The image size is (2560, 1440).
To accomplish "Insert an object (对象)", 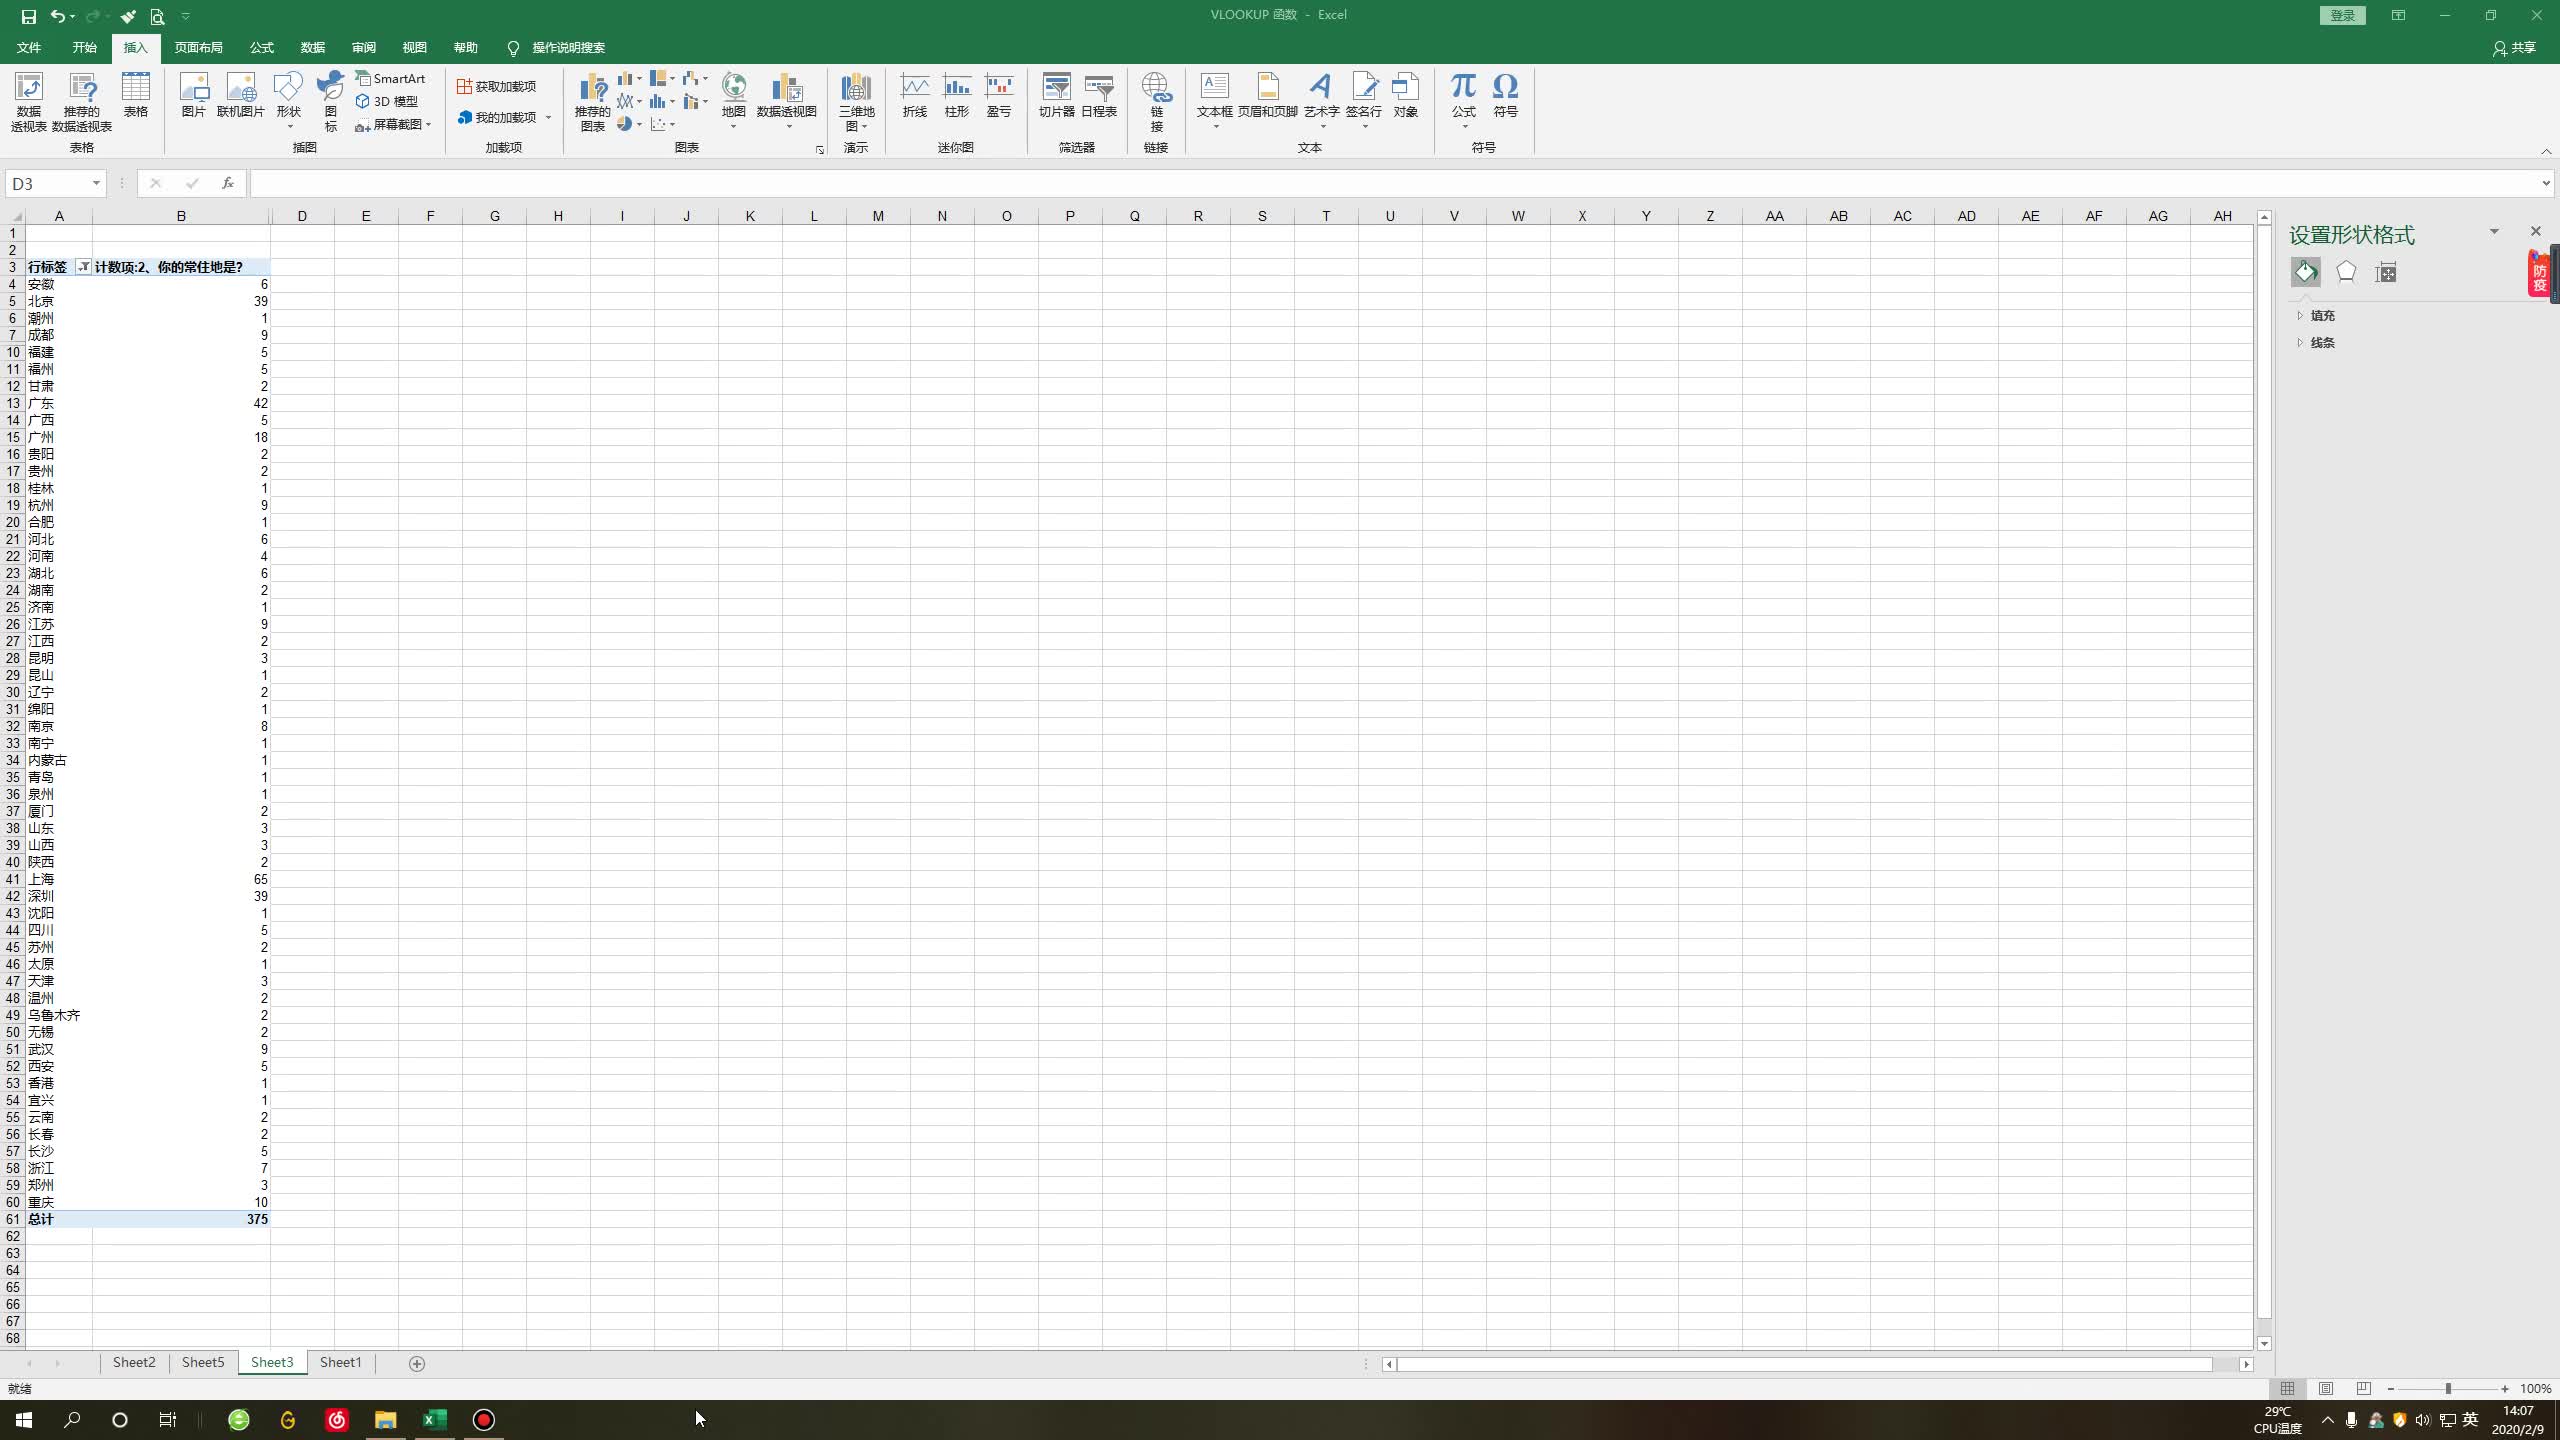I will coord(1406,95).
